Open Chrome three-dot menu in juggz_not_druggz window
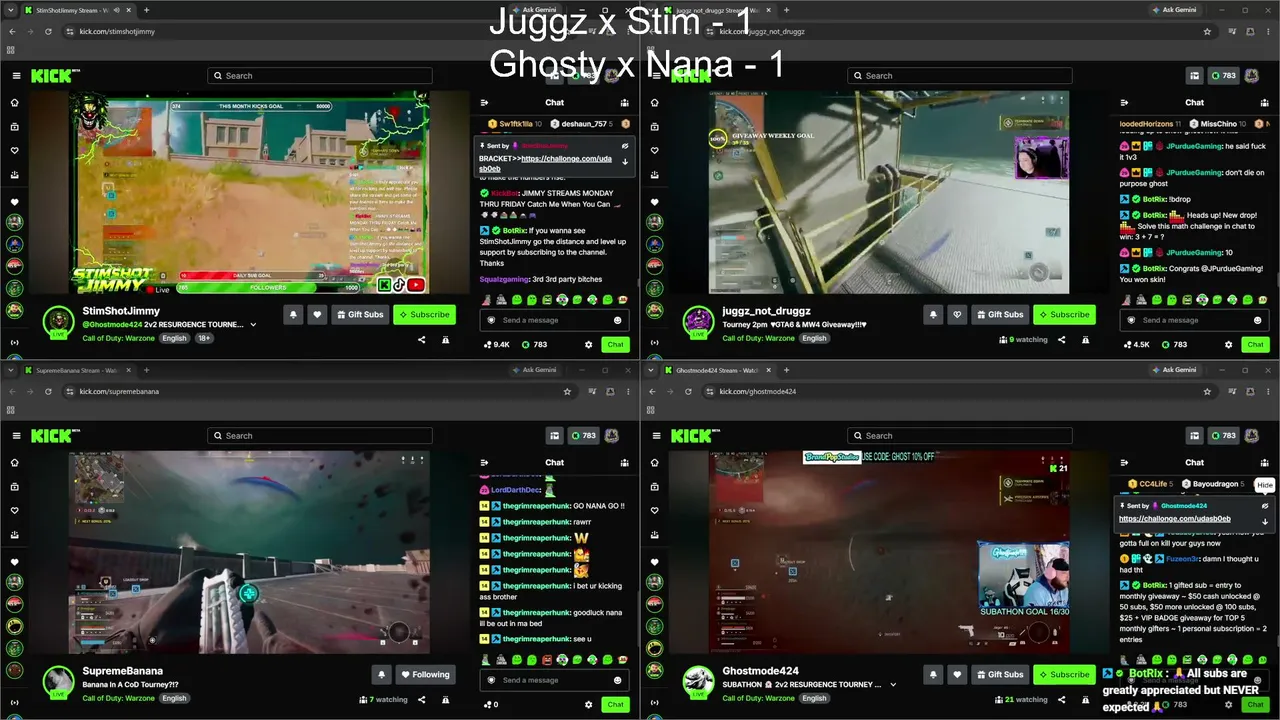The width and height of the screenshot is (1280, 720). coord(1266,31)
